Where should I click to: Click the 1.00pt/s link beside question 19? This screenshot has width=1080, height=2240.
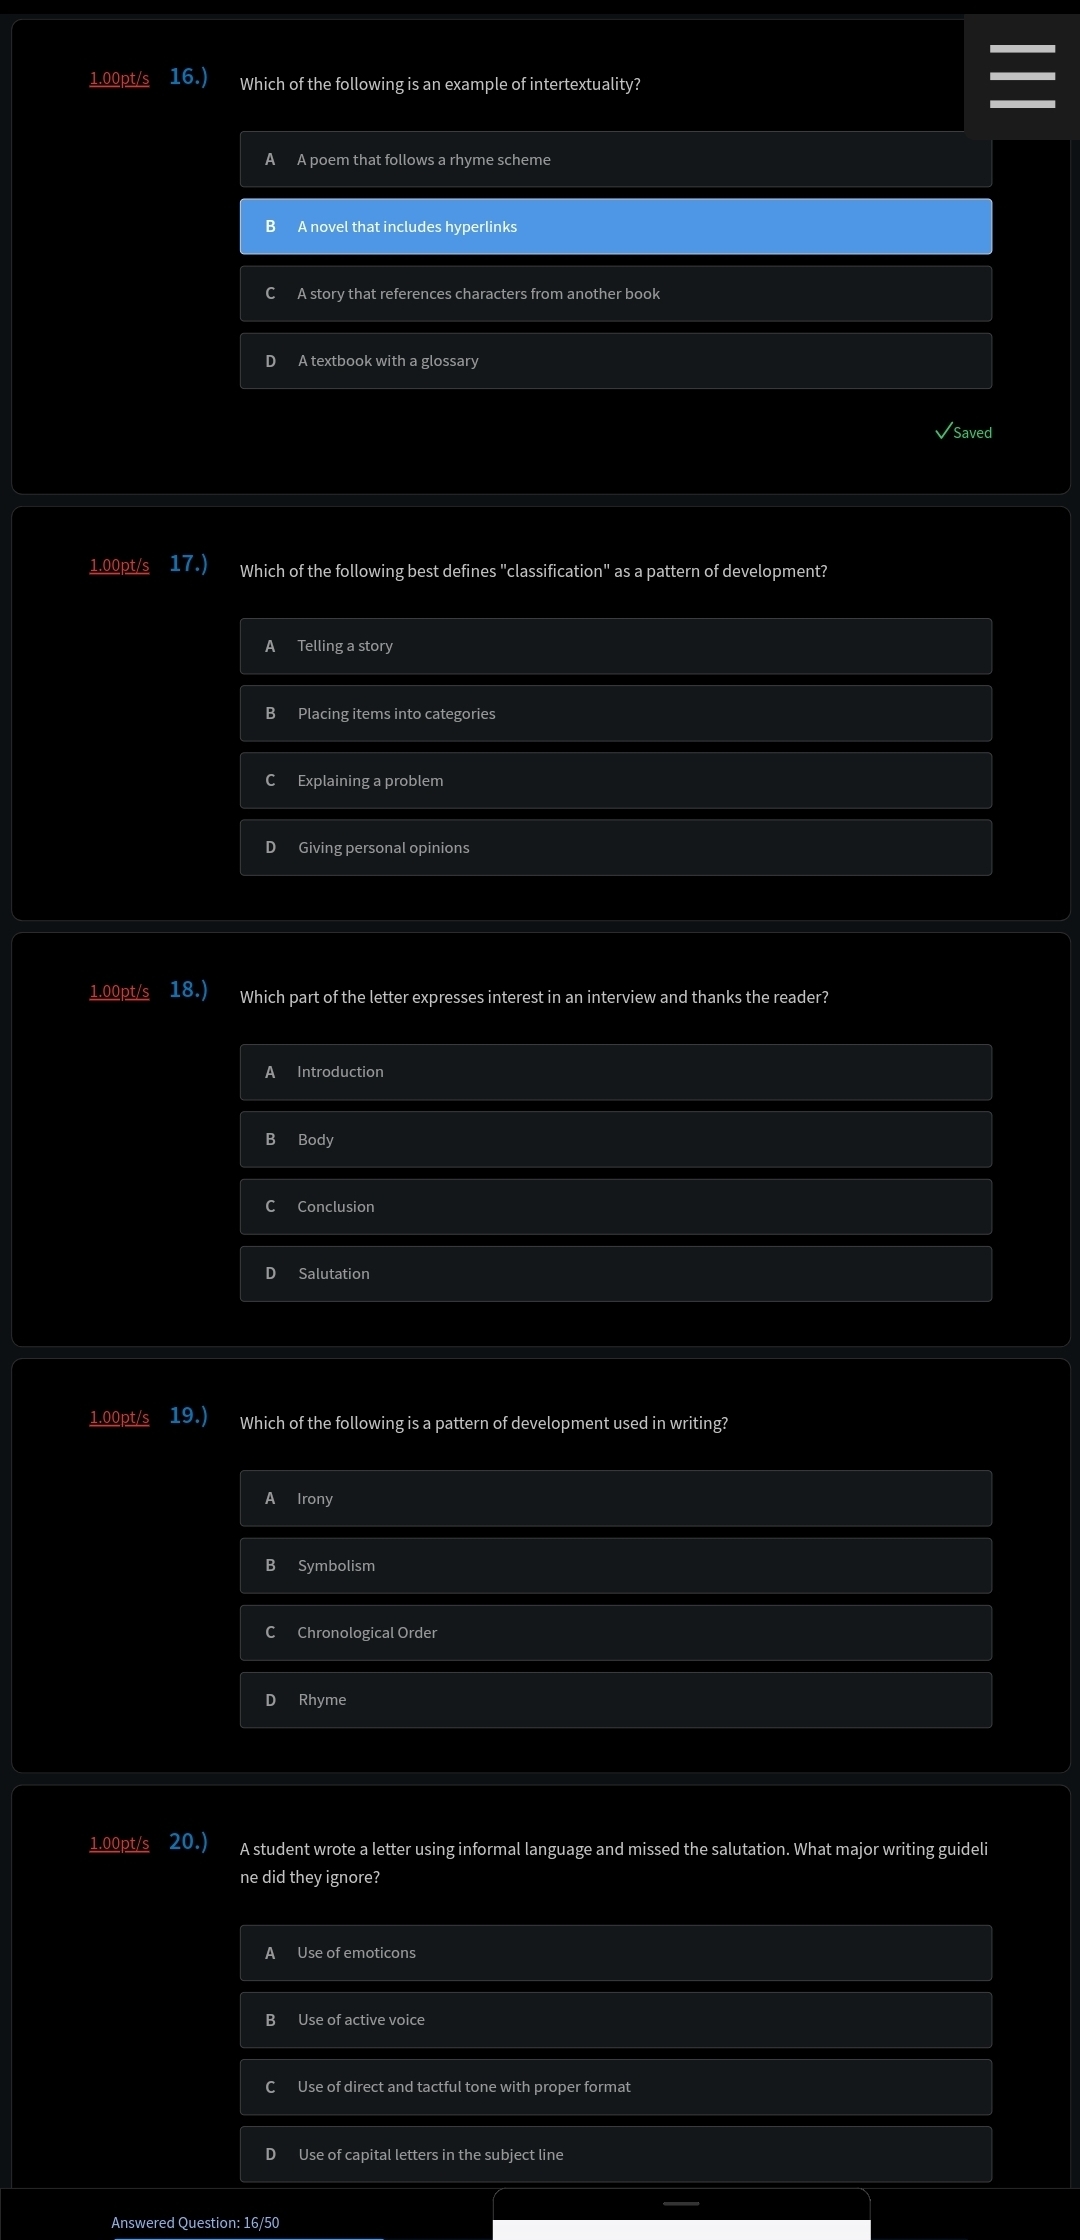(x=119, y=1417)
